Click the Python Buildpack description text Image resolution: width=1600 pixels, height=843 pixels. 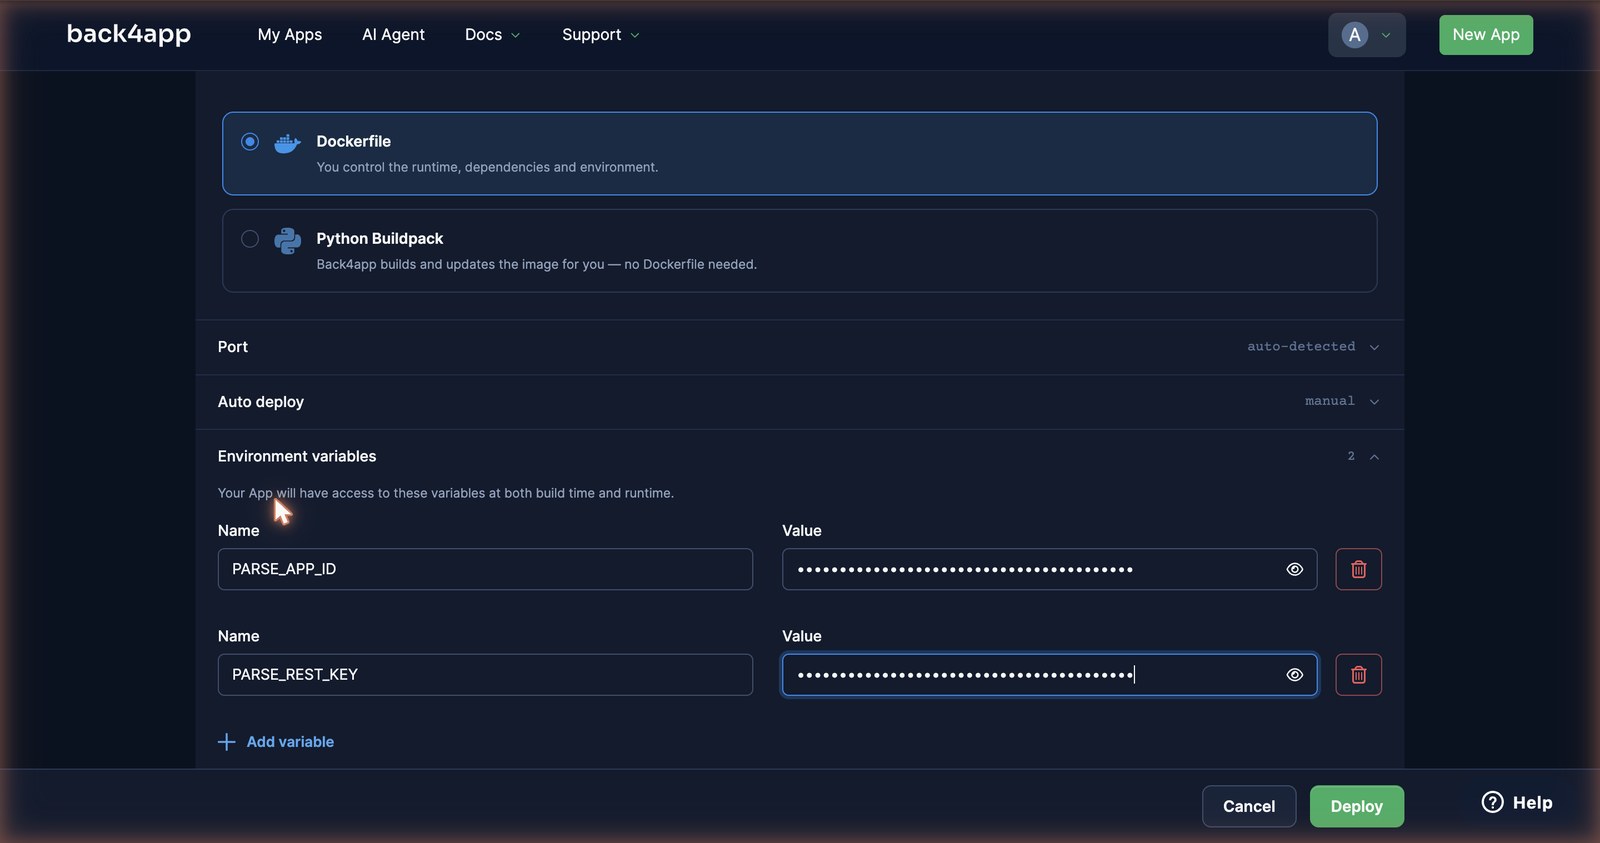(x=536, y=264)
